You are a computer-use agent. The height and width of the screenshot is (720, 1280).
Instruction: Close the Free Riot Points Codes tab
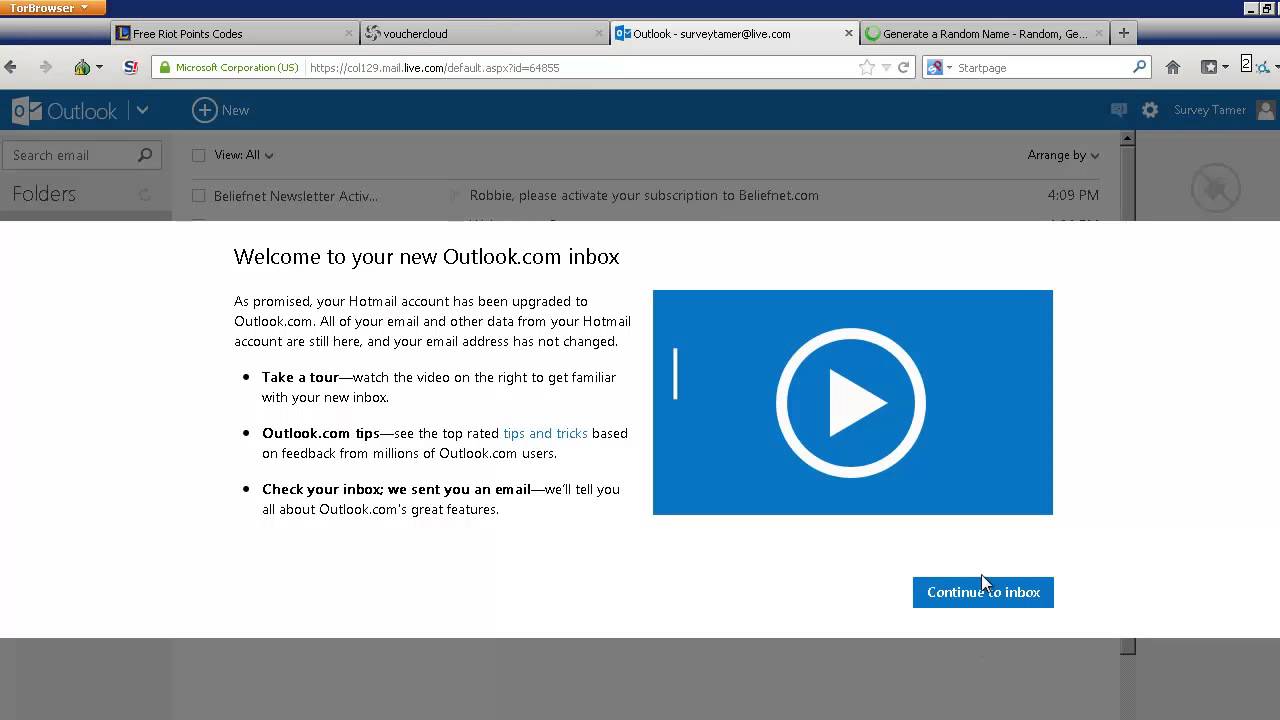(x=349, y=33)
